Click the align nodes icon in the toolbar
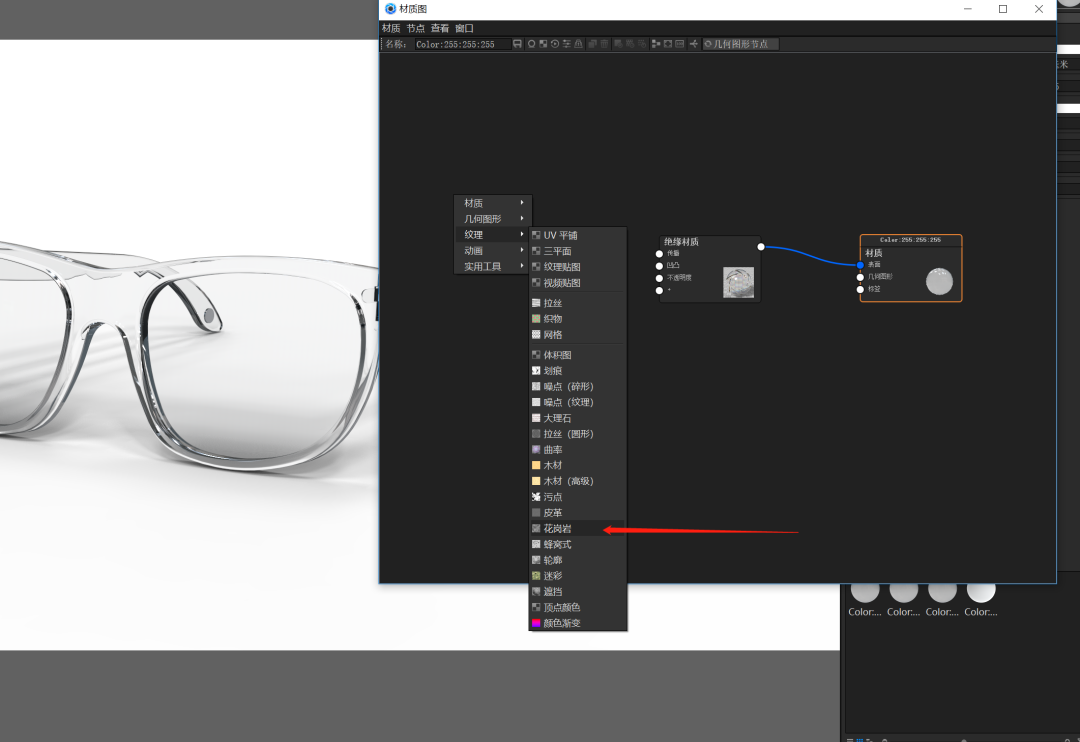Screen dimensions: 1080x742 coord(656,44)
